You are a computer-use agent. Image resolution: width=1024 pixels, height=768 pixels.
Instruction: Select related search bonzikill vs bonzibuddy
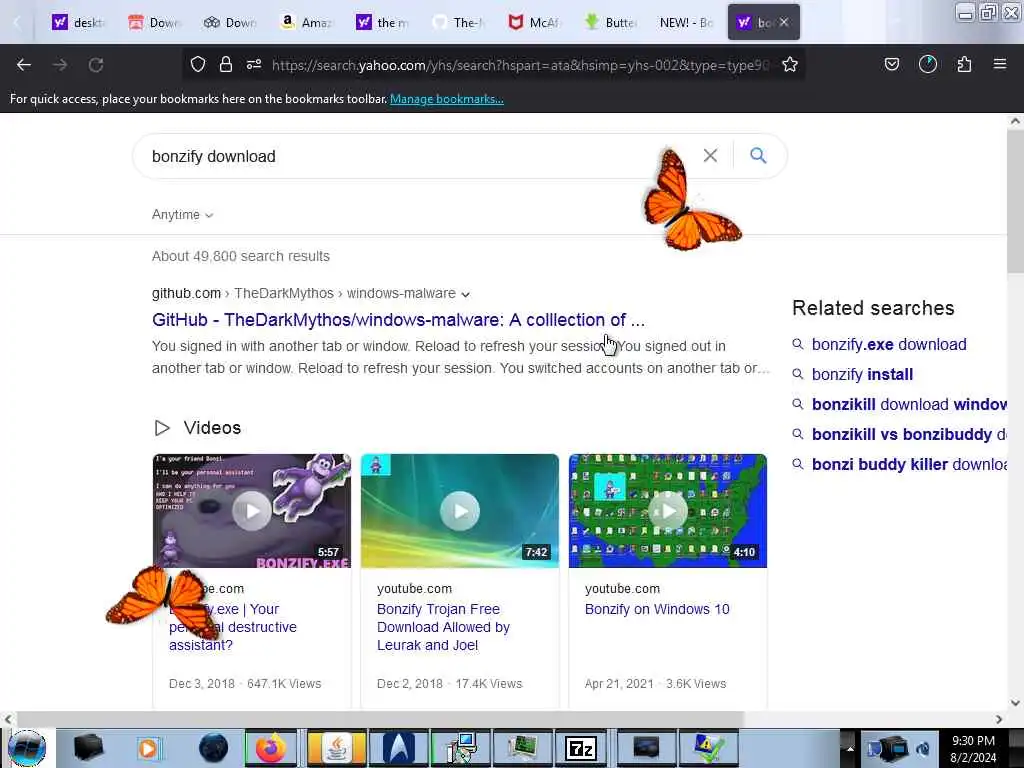(x=909, y=434)
